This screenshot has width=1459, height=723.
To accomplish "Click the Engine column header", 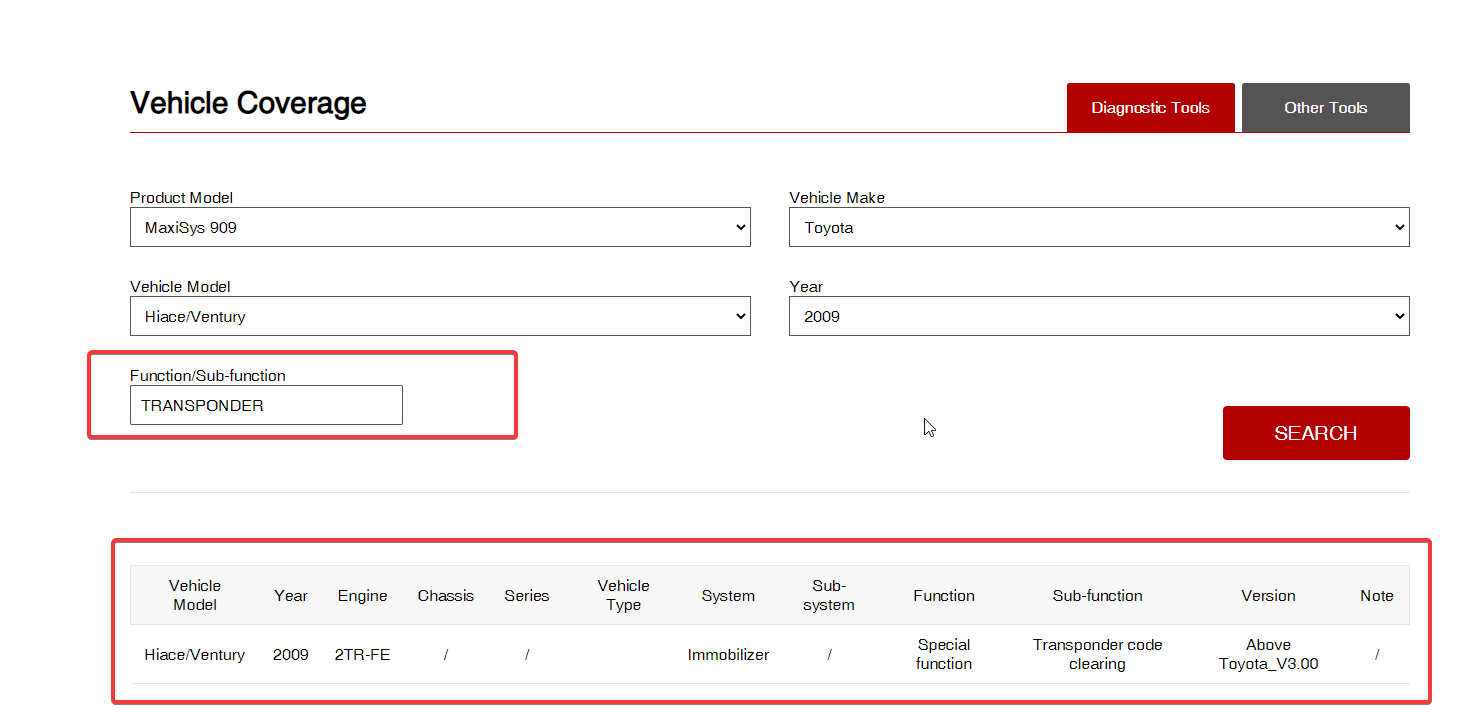I will tap(362, 595).
